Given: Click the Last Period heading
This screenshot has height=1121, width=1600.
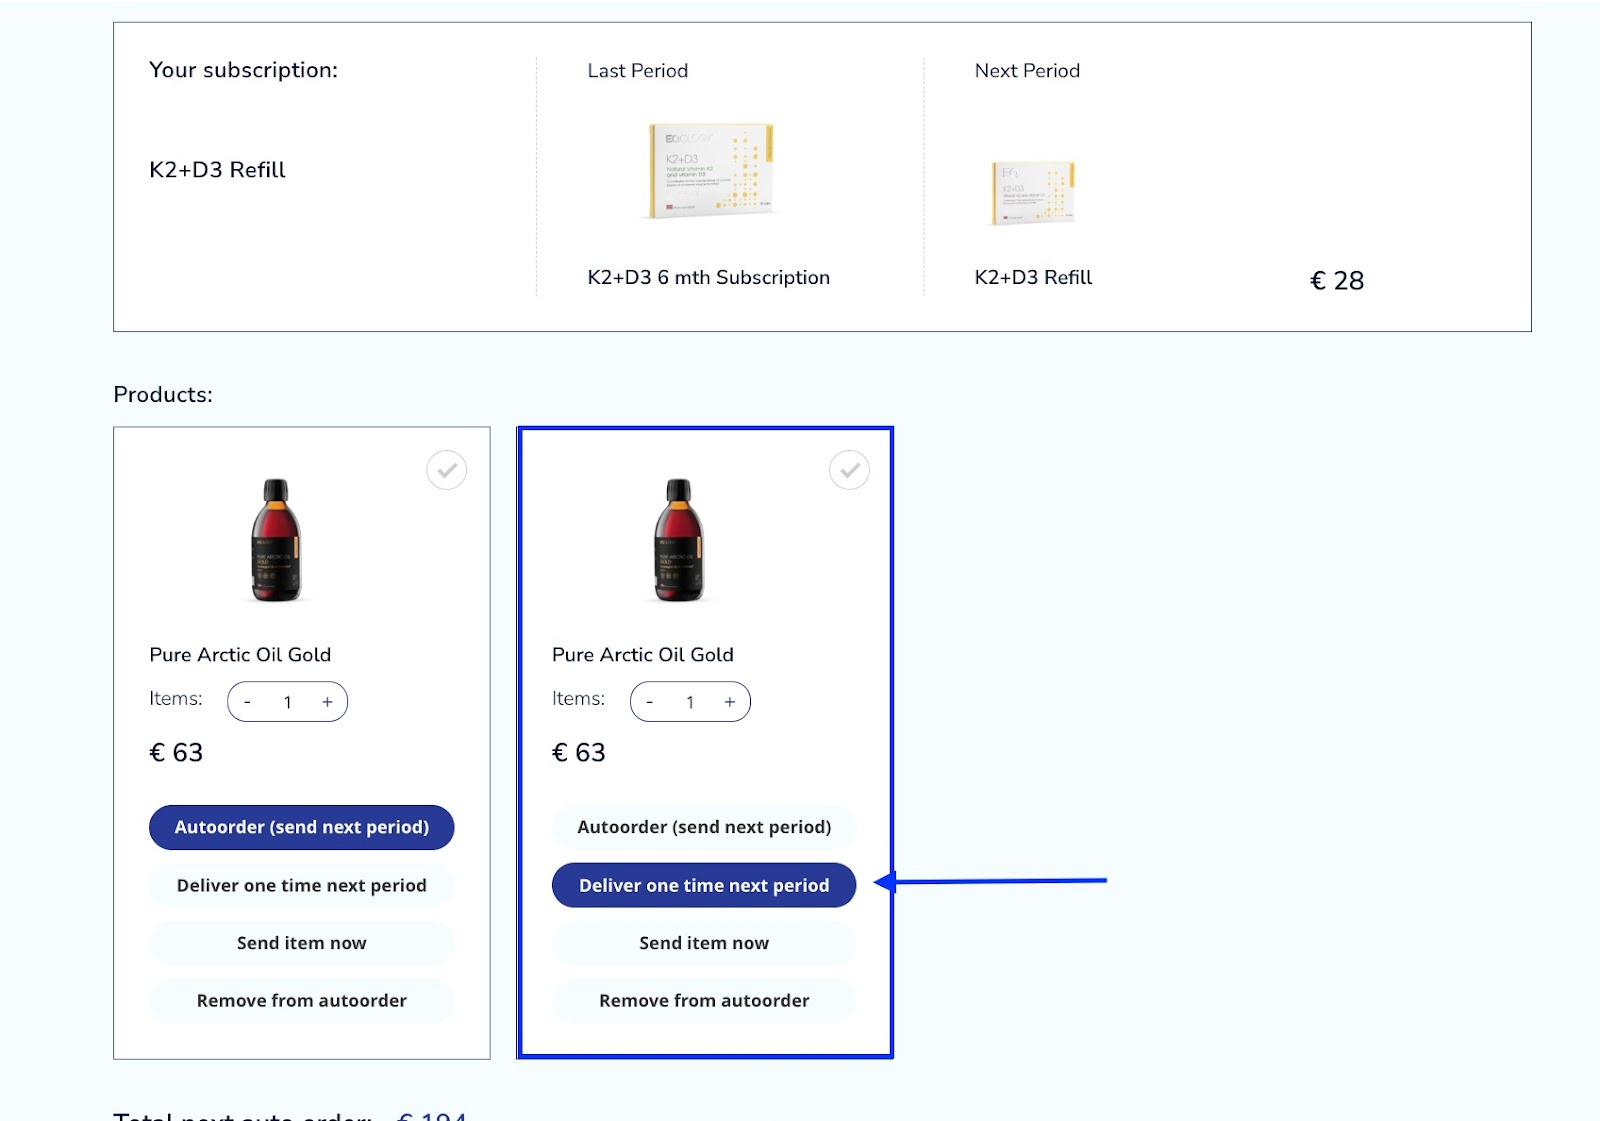Looking at the screenshot, I should pos(638,71).
